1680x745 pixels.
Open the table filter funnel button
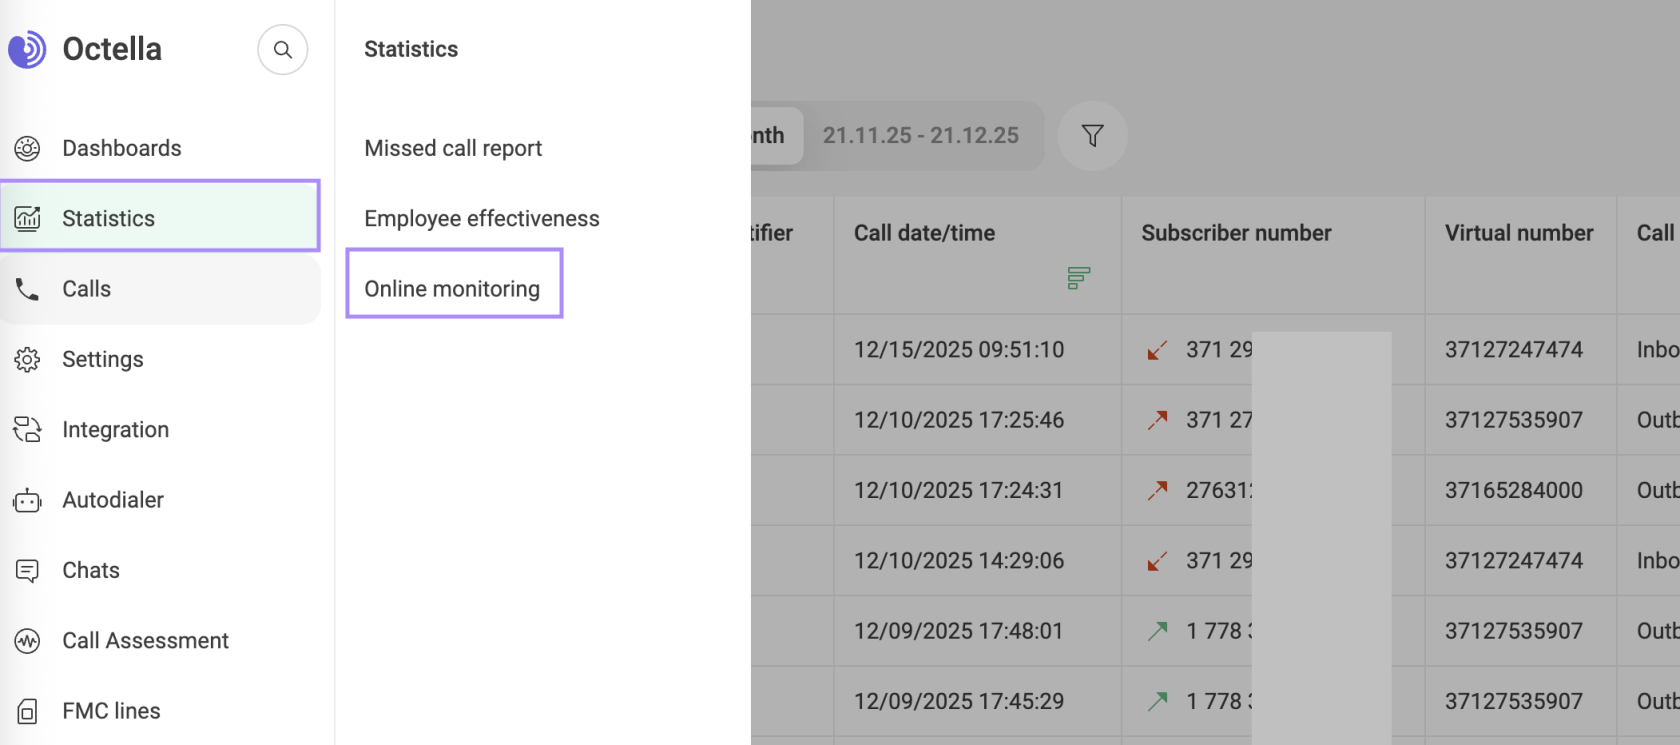(x=1093, y=136)
